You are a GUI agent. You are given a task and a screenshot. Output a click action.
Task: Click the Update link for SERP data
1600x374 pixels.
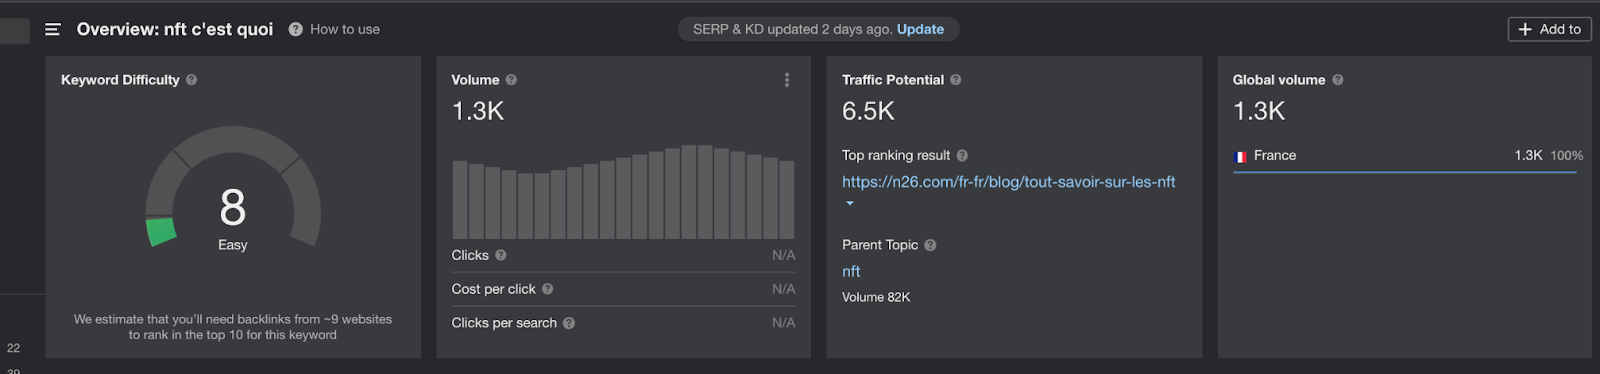coord(920,29)
